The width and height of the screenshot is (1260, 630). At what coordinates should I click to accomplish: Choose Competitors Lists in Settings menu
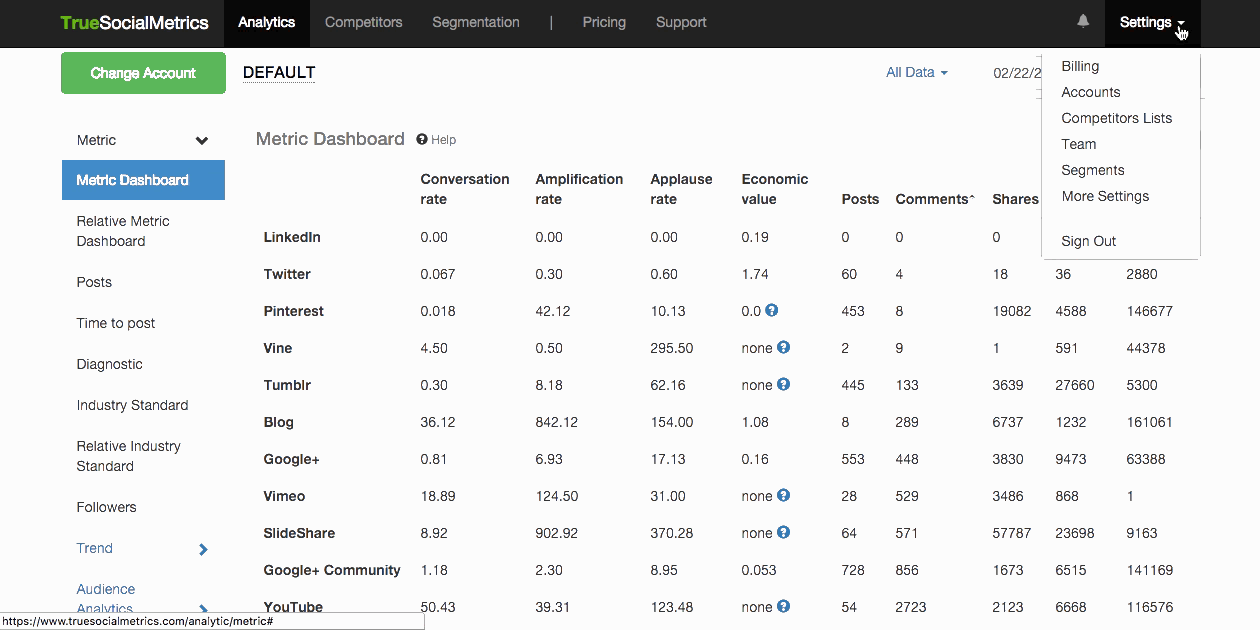1116,118
